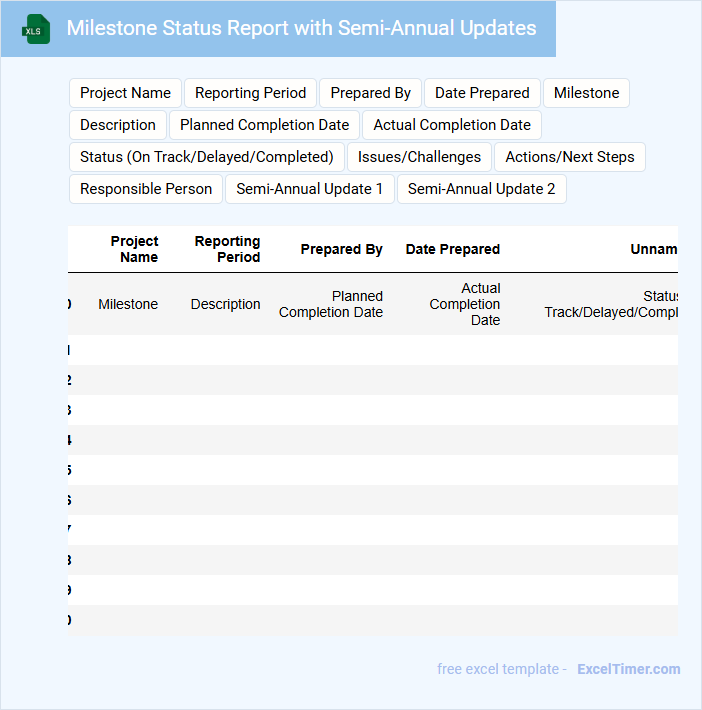Select the Milestone cell in the table
This screenshot has height=710, width=702.
tap(128, 304)
